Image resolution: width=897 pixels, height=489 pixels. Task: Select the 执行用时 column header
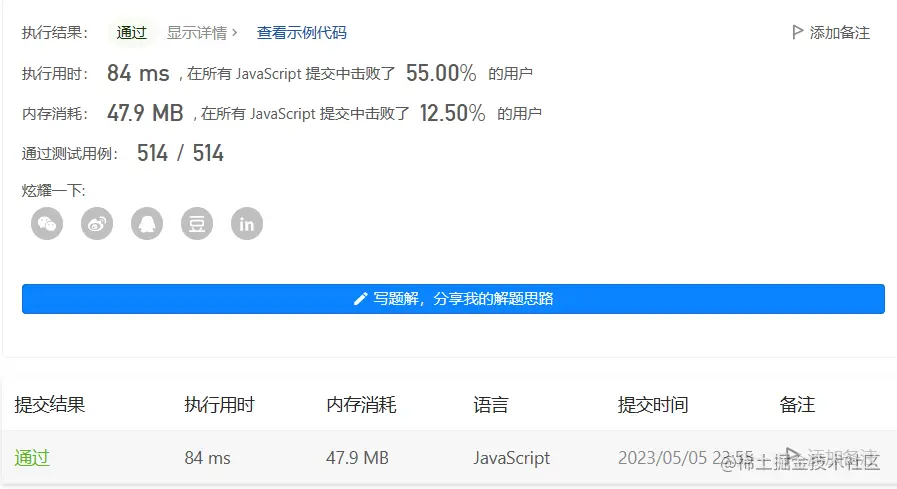pyautogui.click(x=219, y=404)
